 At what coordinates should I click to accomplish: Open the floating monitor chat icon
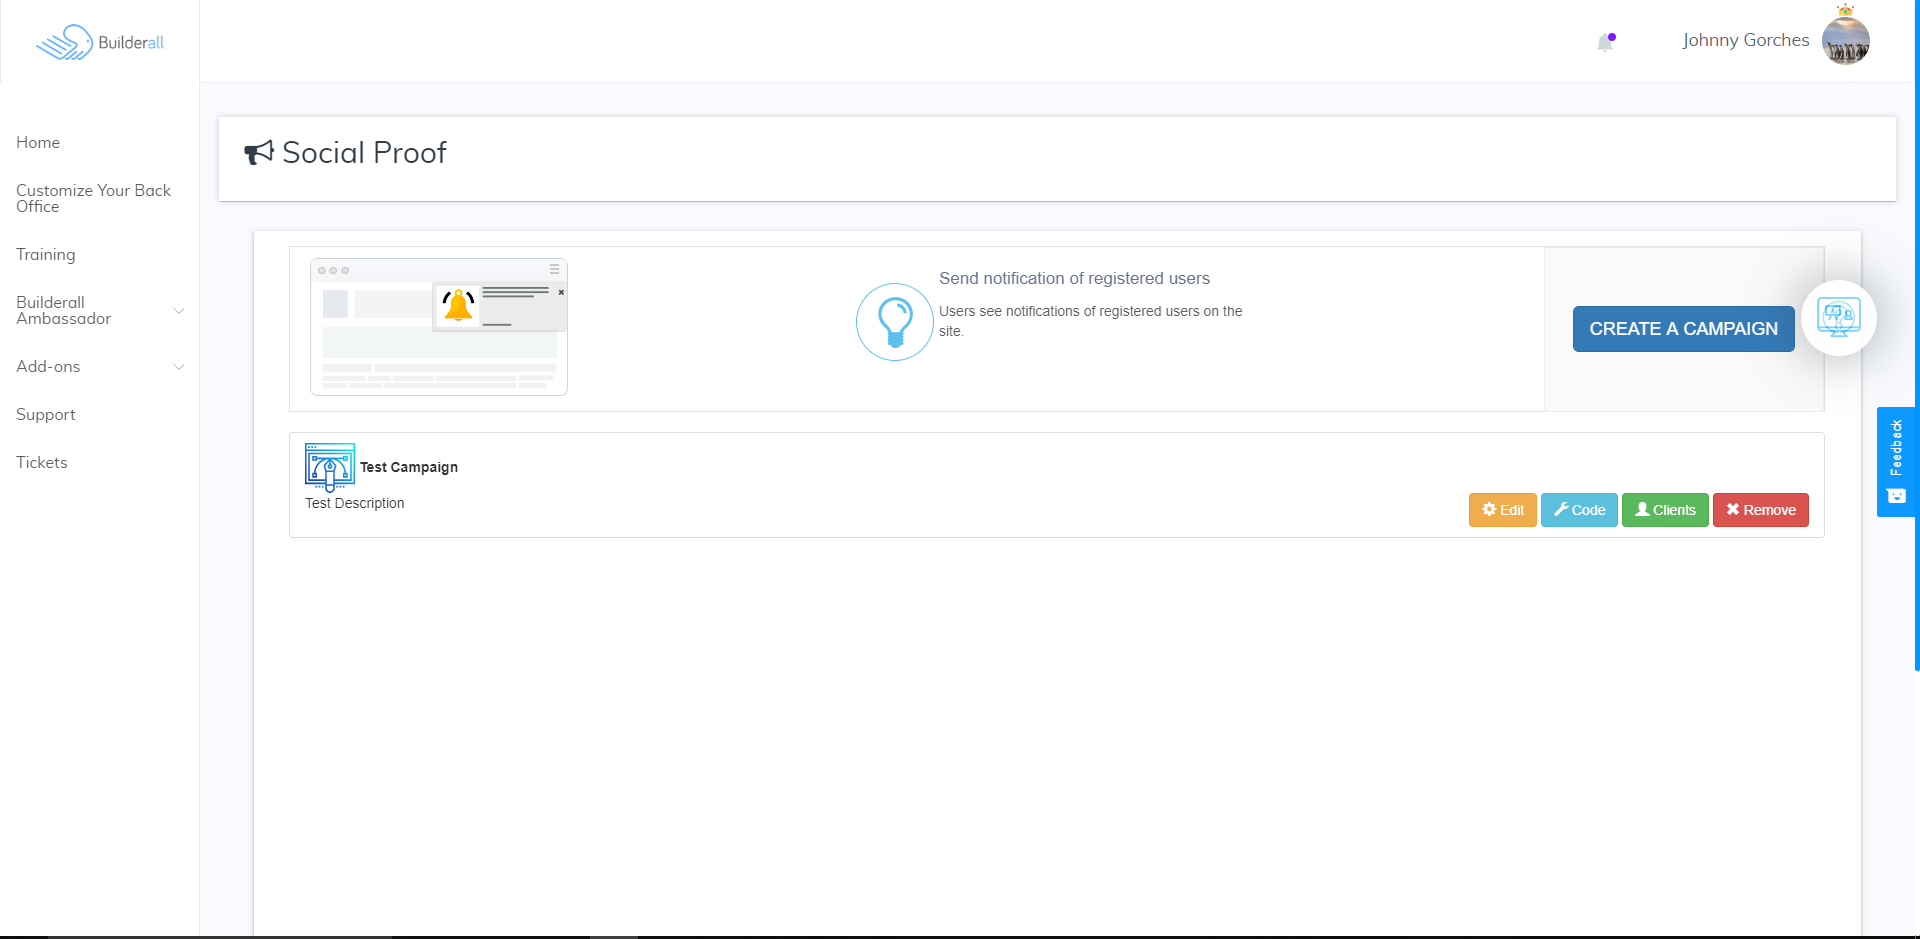(1838, 318)
